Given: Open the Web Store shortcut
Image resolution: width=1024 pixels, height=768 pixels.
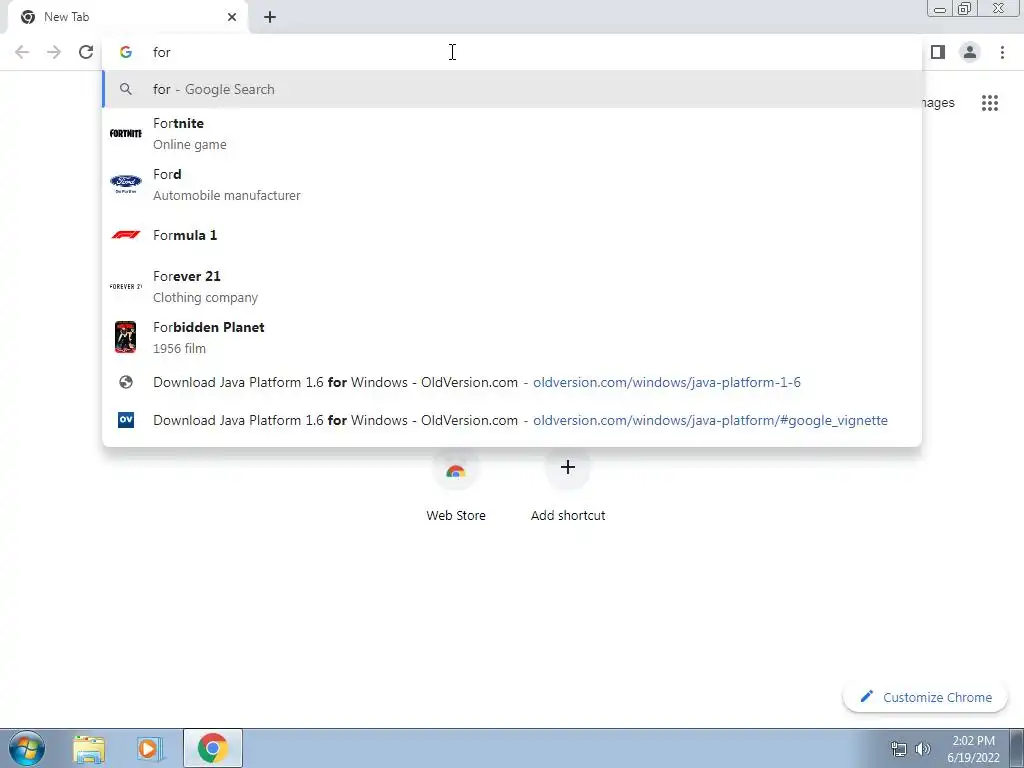Looking at the screenshot, I should click(456, 487).
